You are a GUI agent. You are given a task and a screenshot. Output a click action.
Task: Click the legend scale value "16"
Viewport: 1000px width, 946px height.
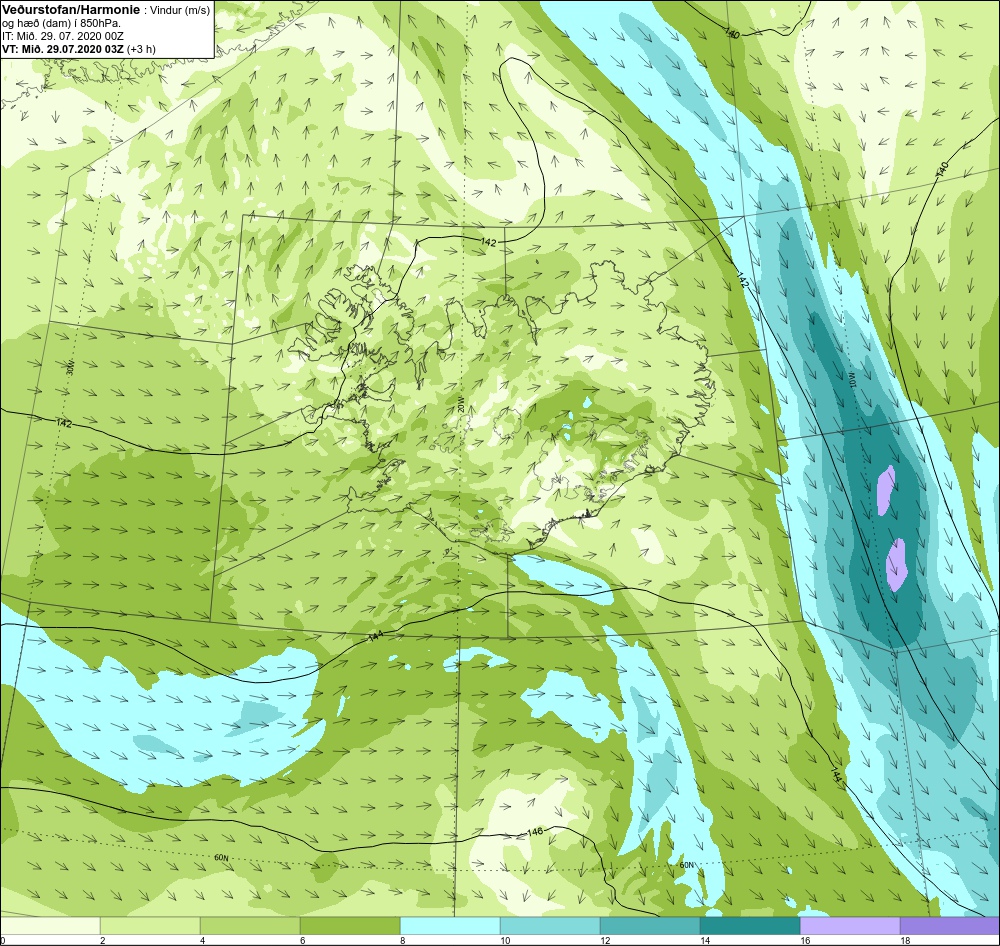(x=805, y=940)
